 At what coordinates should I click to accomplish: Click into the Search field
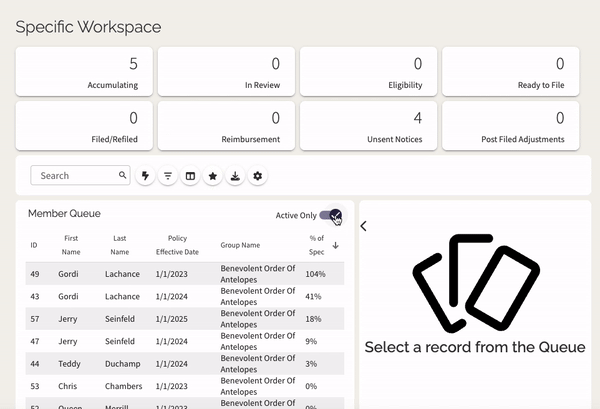click(x=80, y=175)
